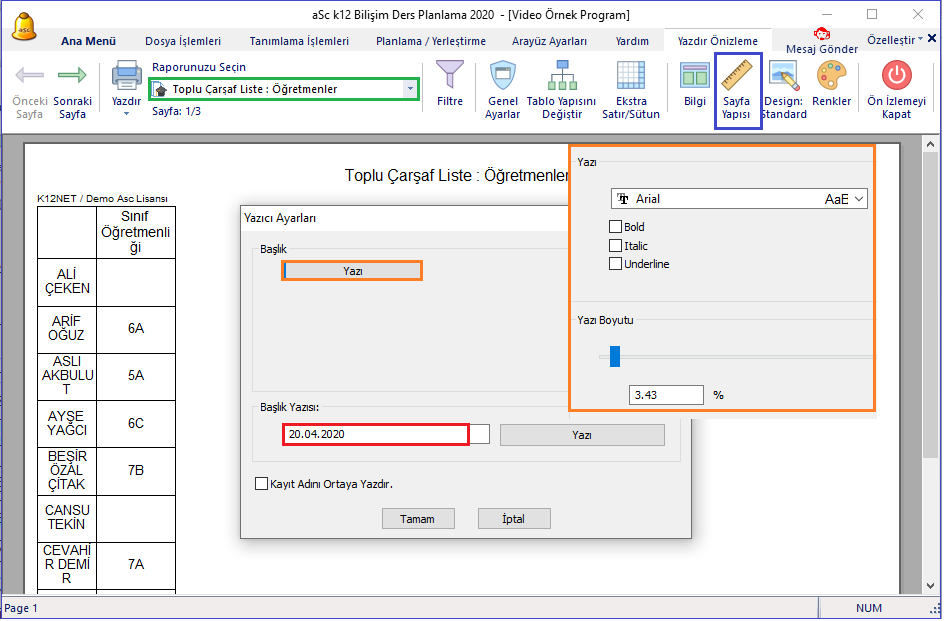Screen dimensions: 944x621
Task: Click the 3.43 font size percent field
Action: pyautogui.click(x=666, y=395)
